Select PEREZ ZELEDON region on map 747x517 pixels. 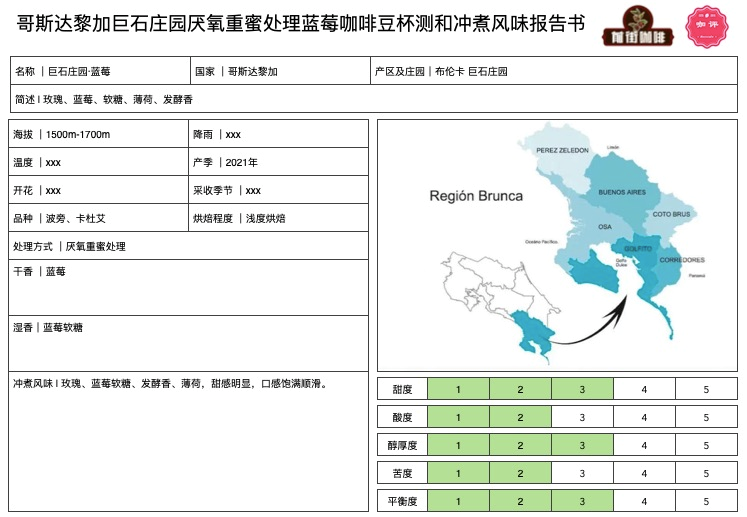coord(562,150)
